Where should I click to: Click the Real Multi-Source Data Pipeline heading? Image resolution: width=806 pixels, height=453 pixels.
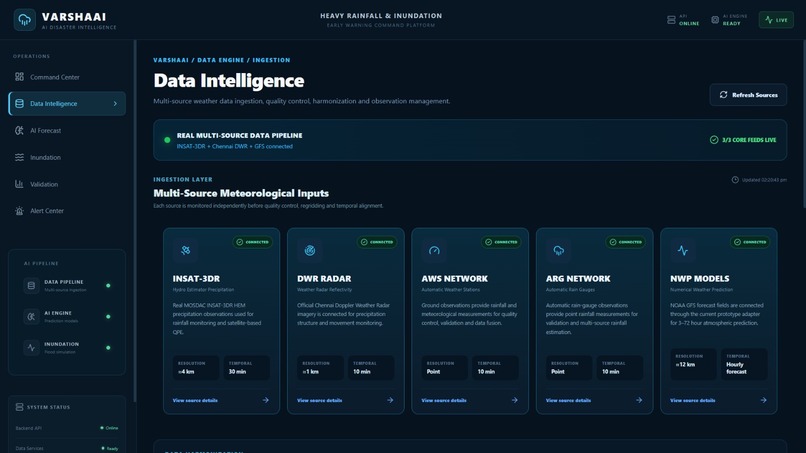point(240,136)
